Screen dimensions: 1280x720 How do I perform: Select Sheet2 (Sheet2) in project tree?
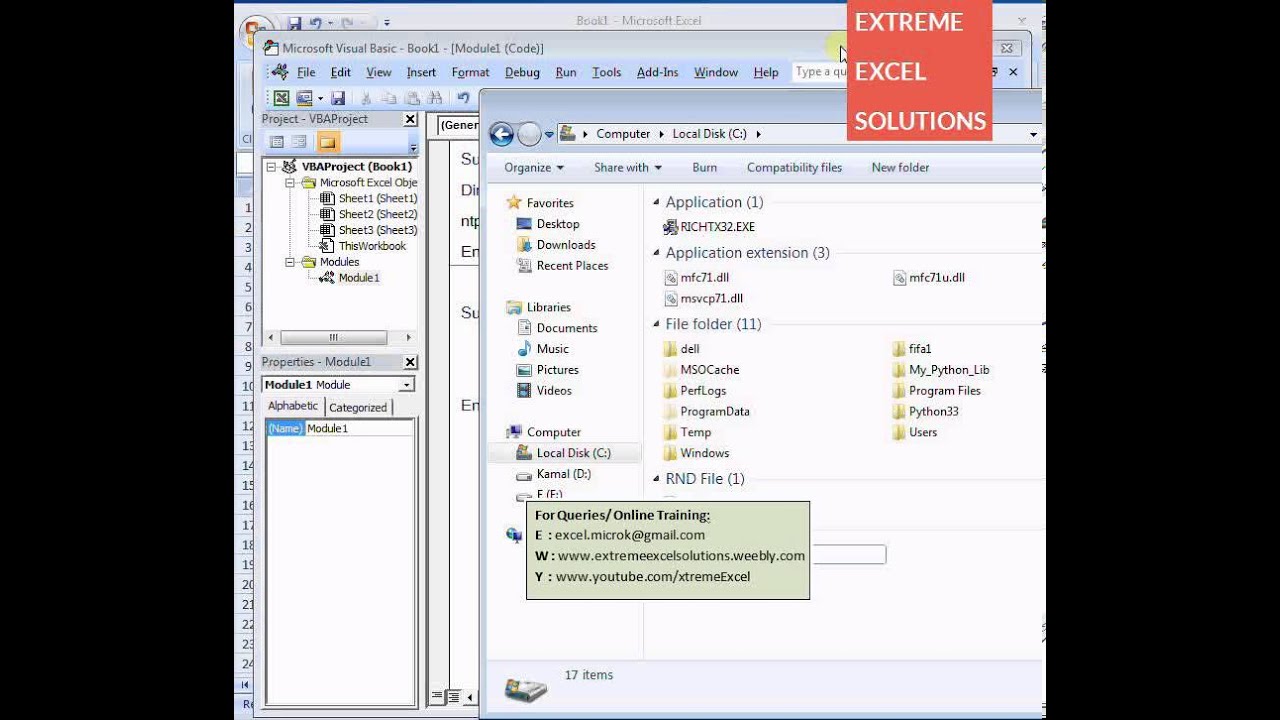pyautogui.click(x=377, y=214)
